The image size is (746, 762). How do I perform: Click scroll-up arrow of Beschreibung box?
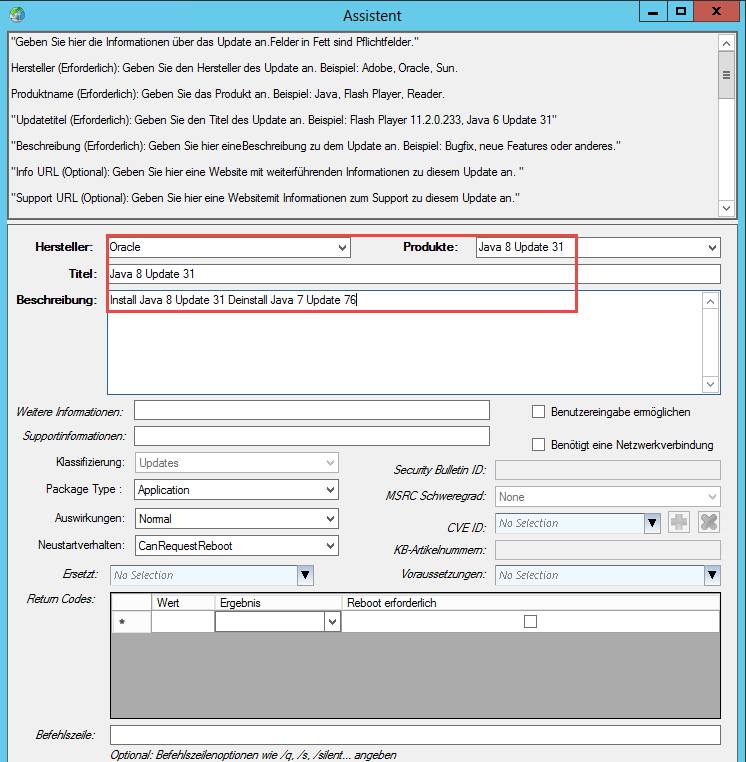click(710, 301)
